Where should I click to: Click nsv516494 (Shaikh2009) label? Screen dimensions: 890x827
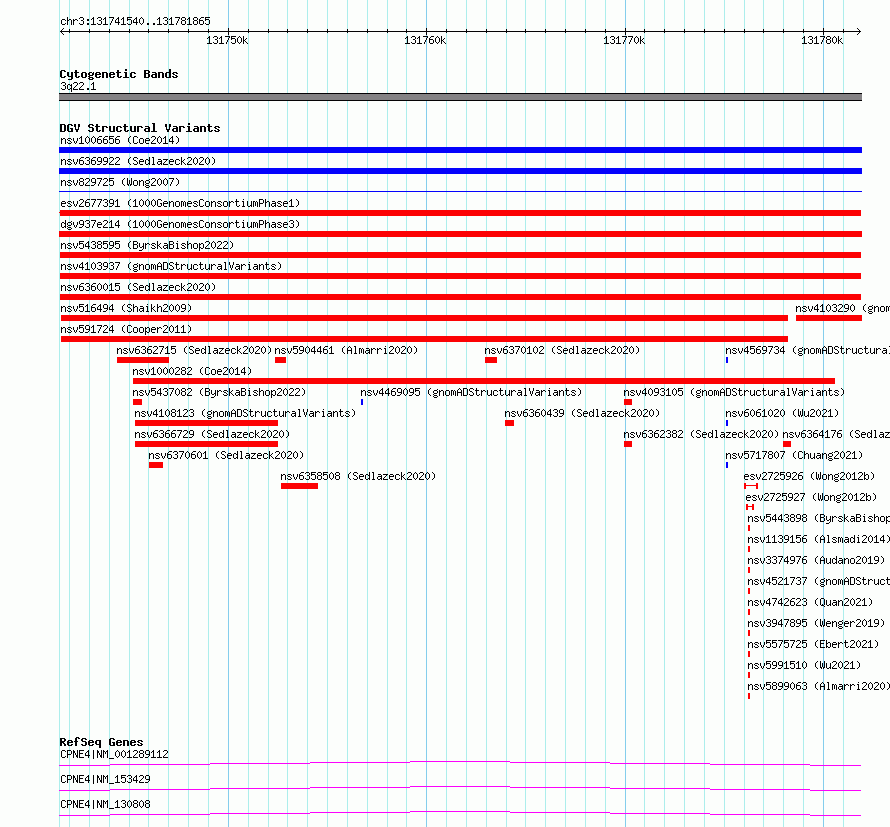tap(126, 308)
